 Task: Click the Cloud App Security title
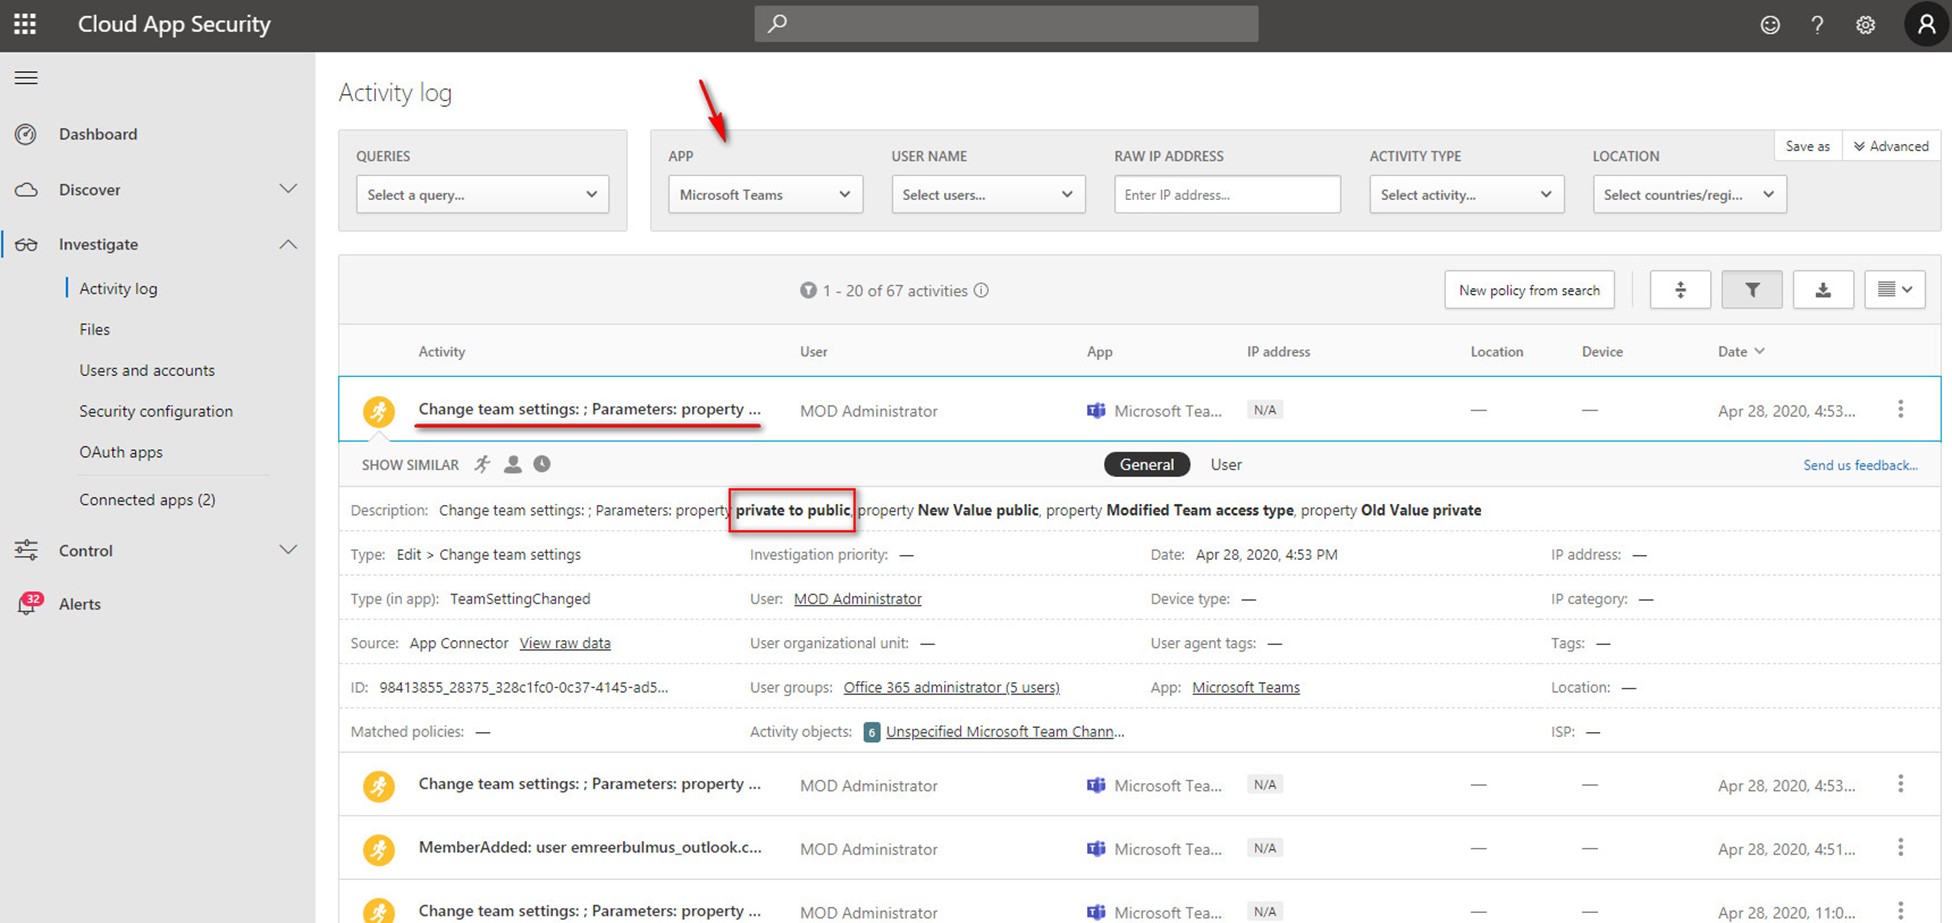[174, 24]
